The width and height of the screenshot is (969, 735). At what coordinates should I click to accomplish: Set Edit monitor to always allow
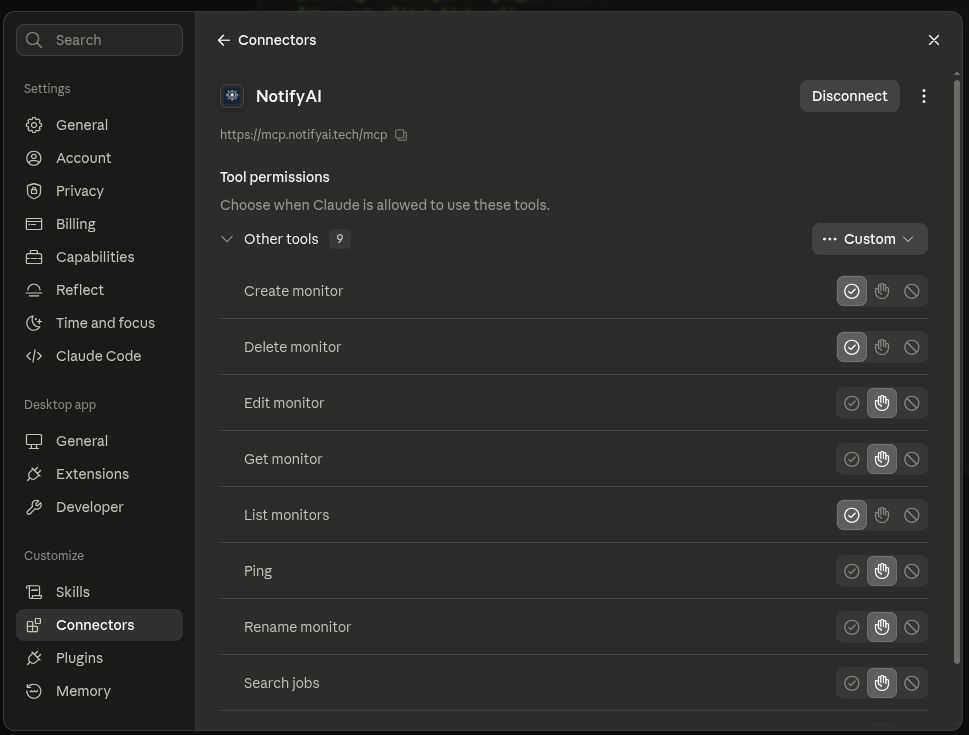pos(852,403)
